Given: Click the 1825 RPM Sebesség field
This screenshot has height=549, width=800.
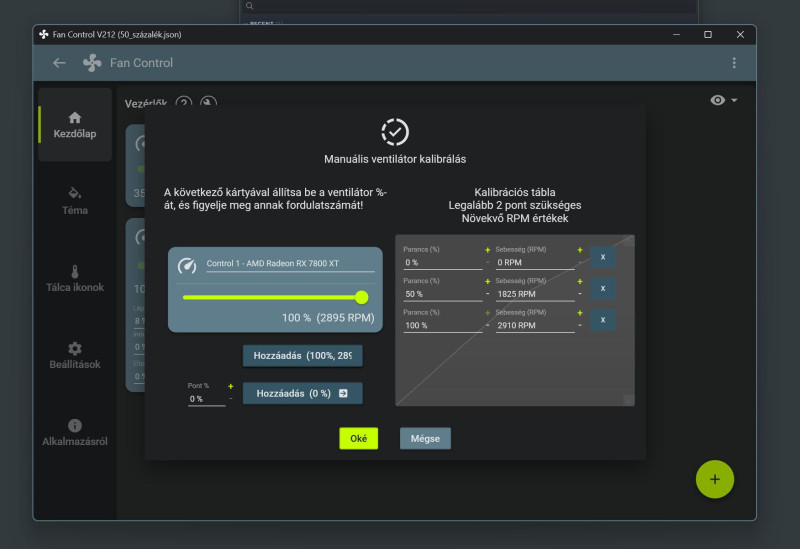Looking at the screenshot, I should click(x=535, y=294).
